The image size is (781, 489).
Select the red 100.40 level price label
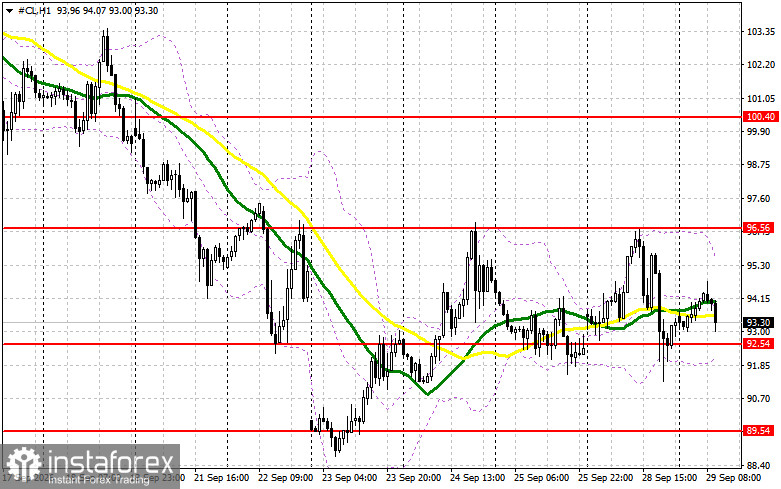tap(761, 117)
